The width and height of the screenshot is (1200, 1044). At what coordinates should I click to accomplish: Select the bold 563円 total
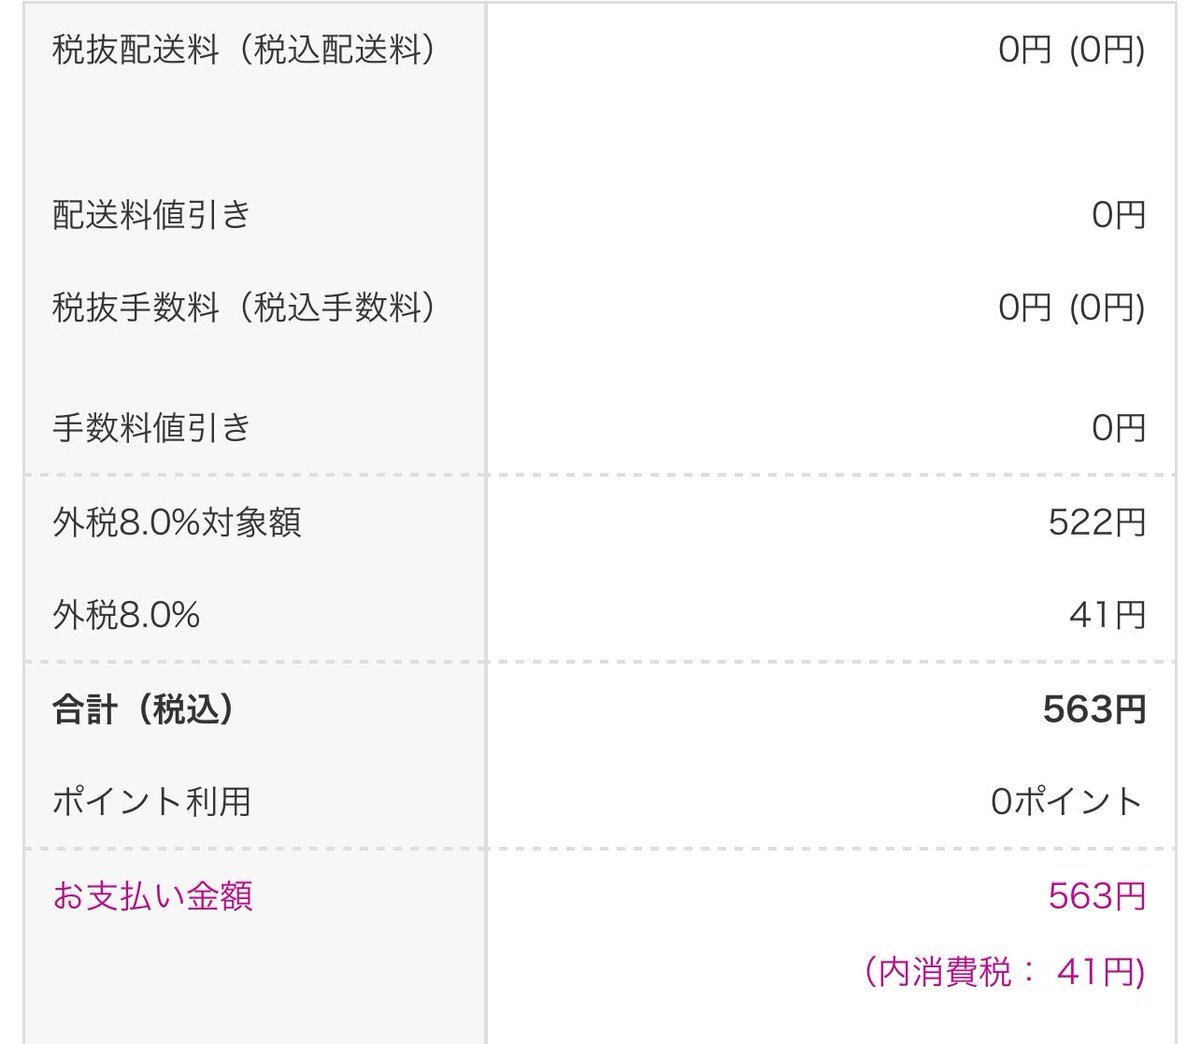pyautogui.click(x=1094, y=709)
